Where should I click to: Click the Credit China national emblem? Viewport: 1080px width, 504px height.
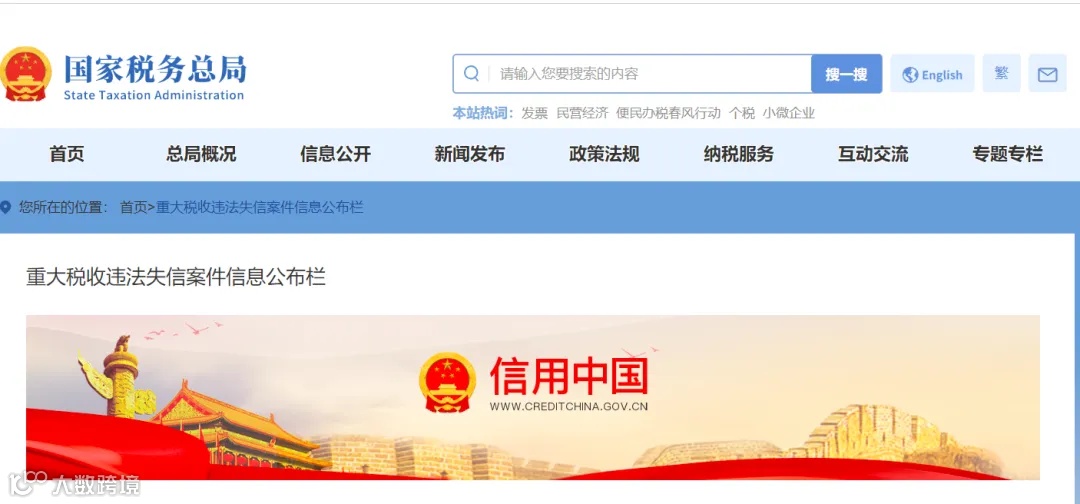click(447, 382)
